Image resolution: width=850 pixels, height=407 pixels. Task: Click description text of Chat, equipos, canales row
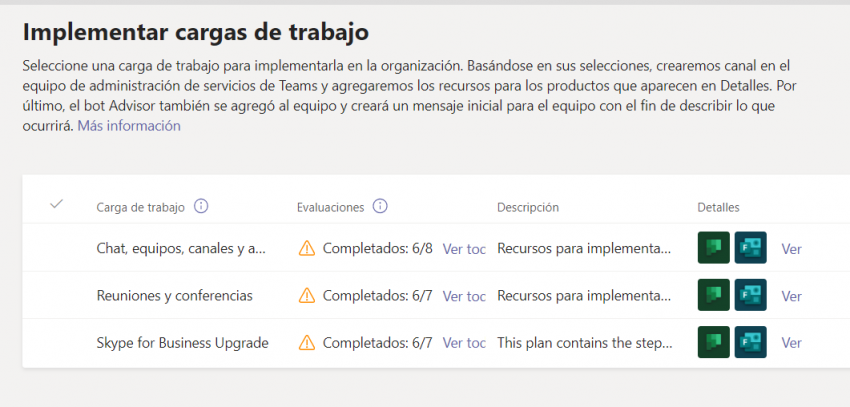pyautogui.click(x=584, y=249)
